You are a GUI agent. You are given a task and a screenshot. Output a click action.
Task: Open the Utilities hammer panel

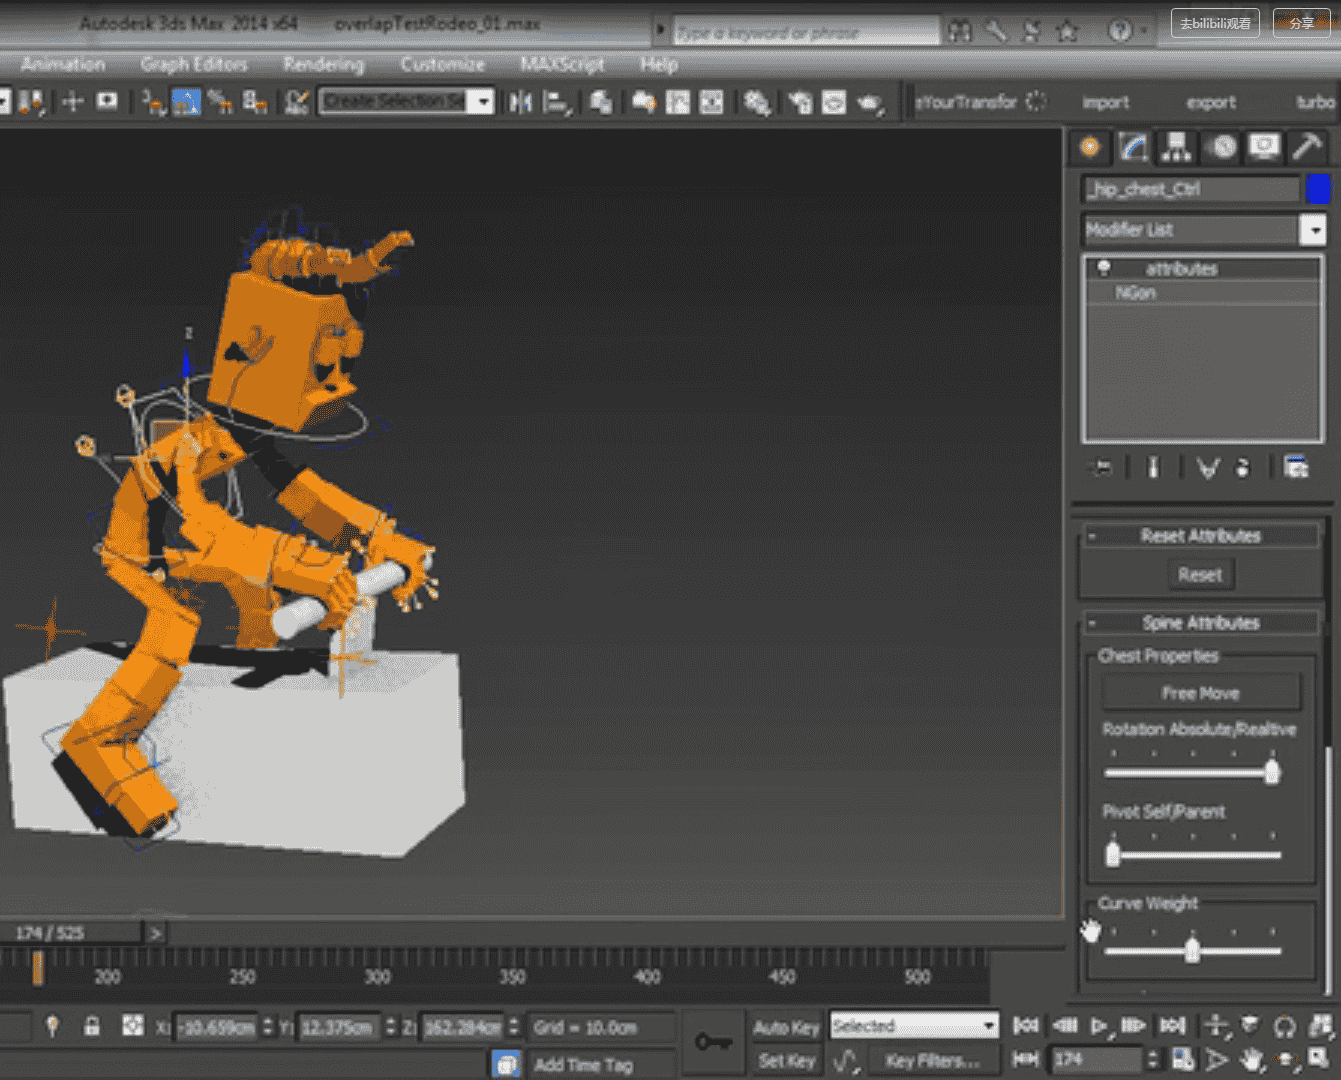point(1306,148)
